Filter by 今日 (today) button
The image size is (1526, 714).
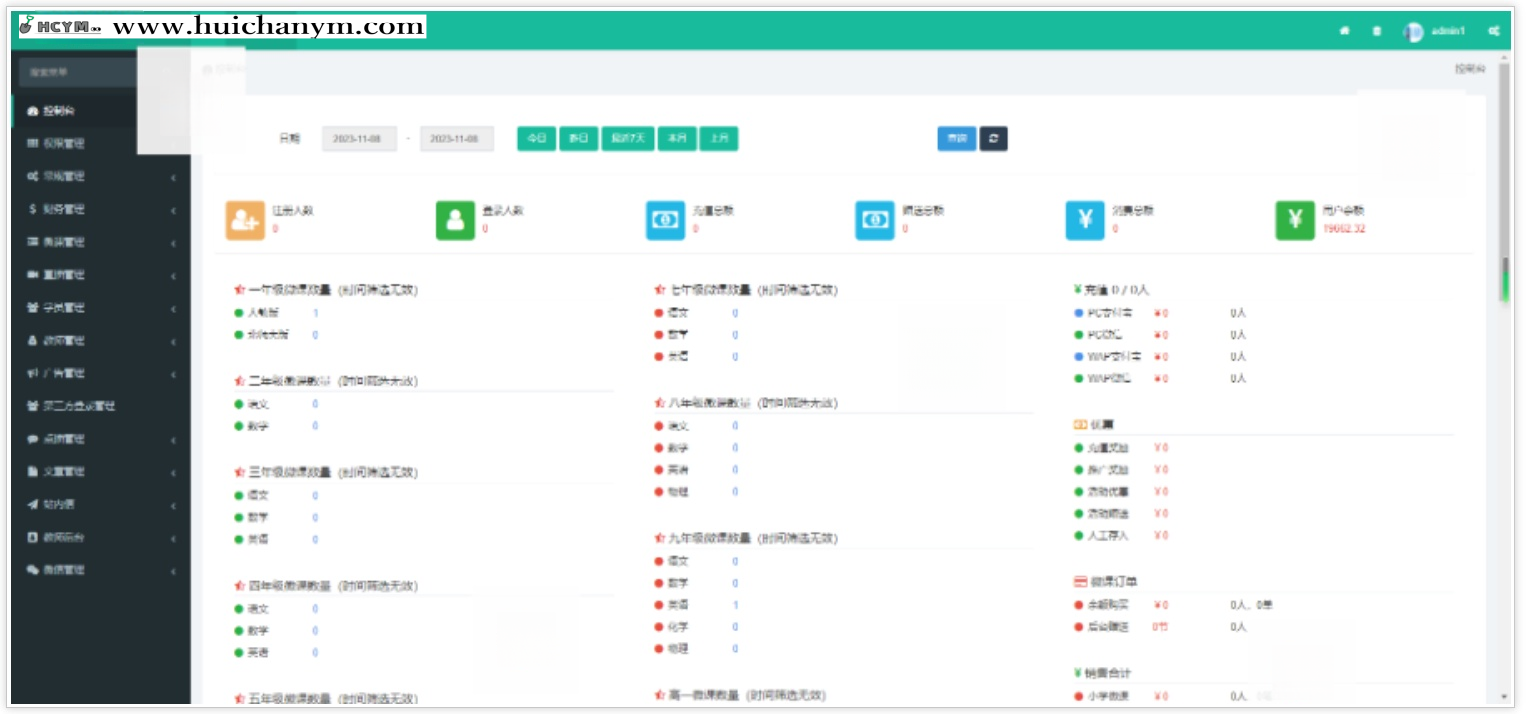pos(536,139)
